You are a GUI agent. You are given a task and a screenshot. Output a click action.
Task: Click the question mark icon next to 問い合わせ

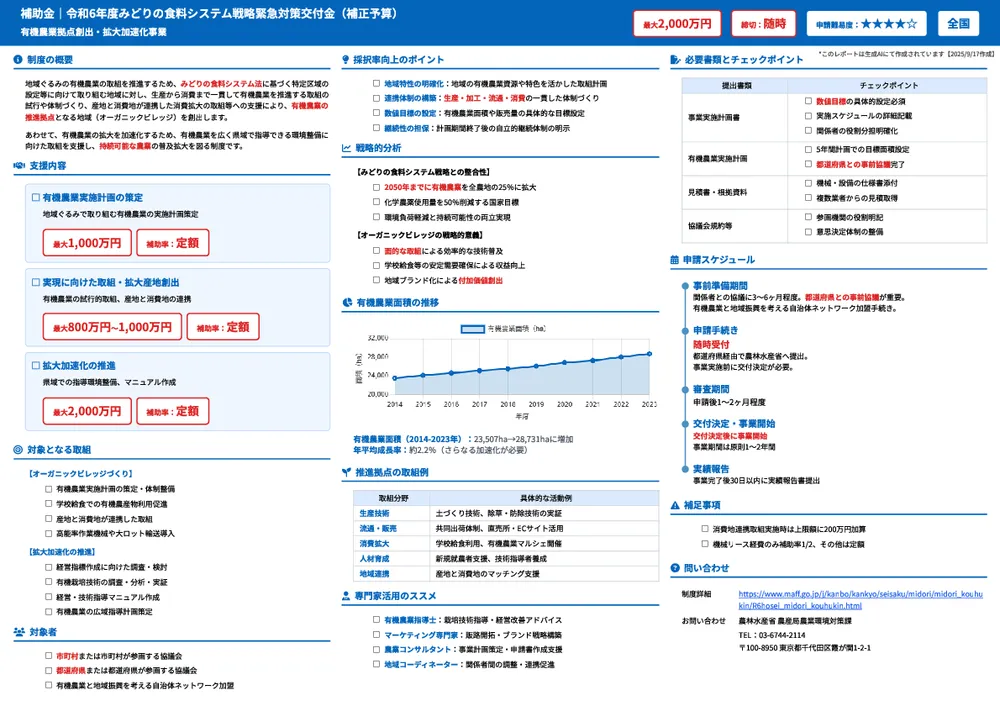click(674, 567)
